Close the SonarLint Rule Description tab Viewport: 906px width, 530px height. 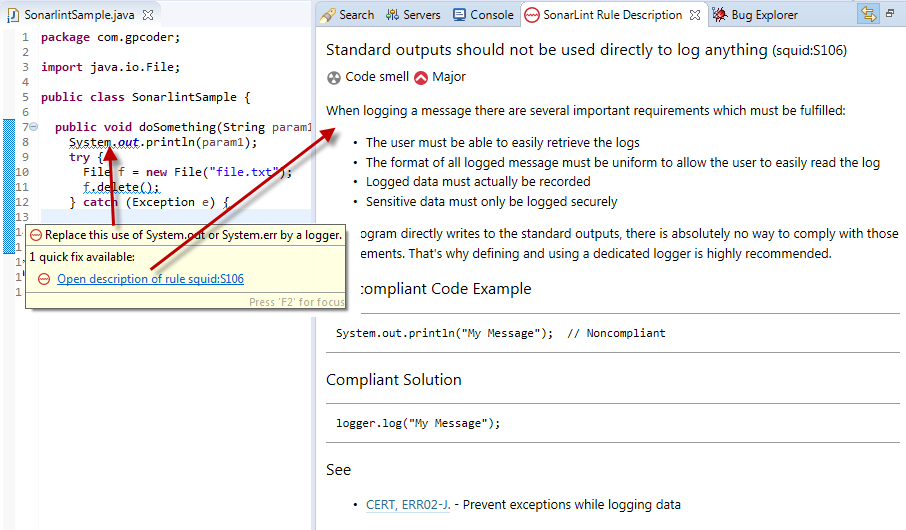695,15
